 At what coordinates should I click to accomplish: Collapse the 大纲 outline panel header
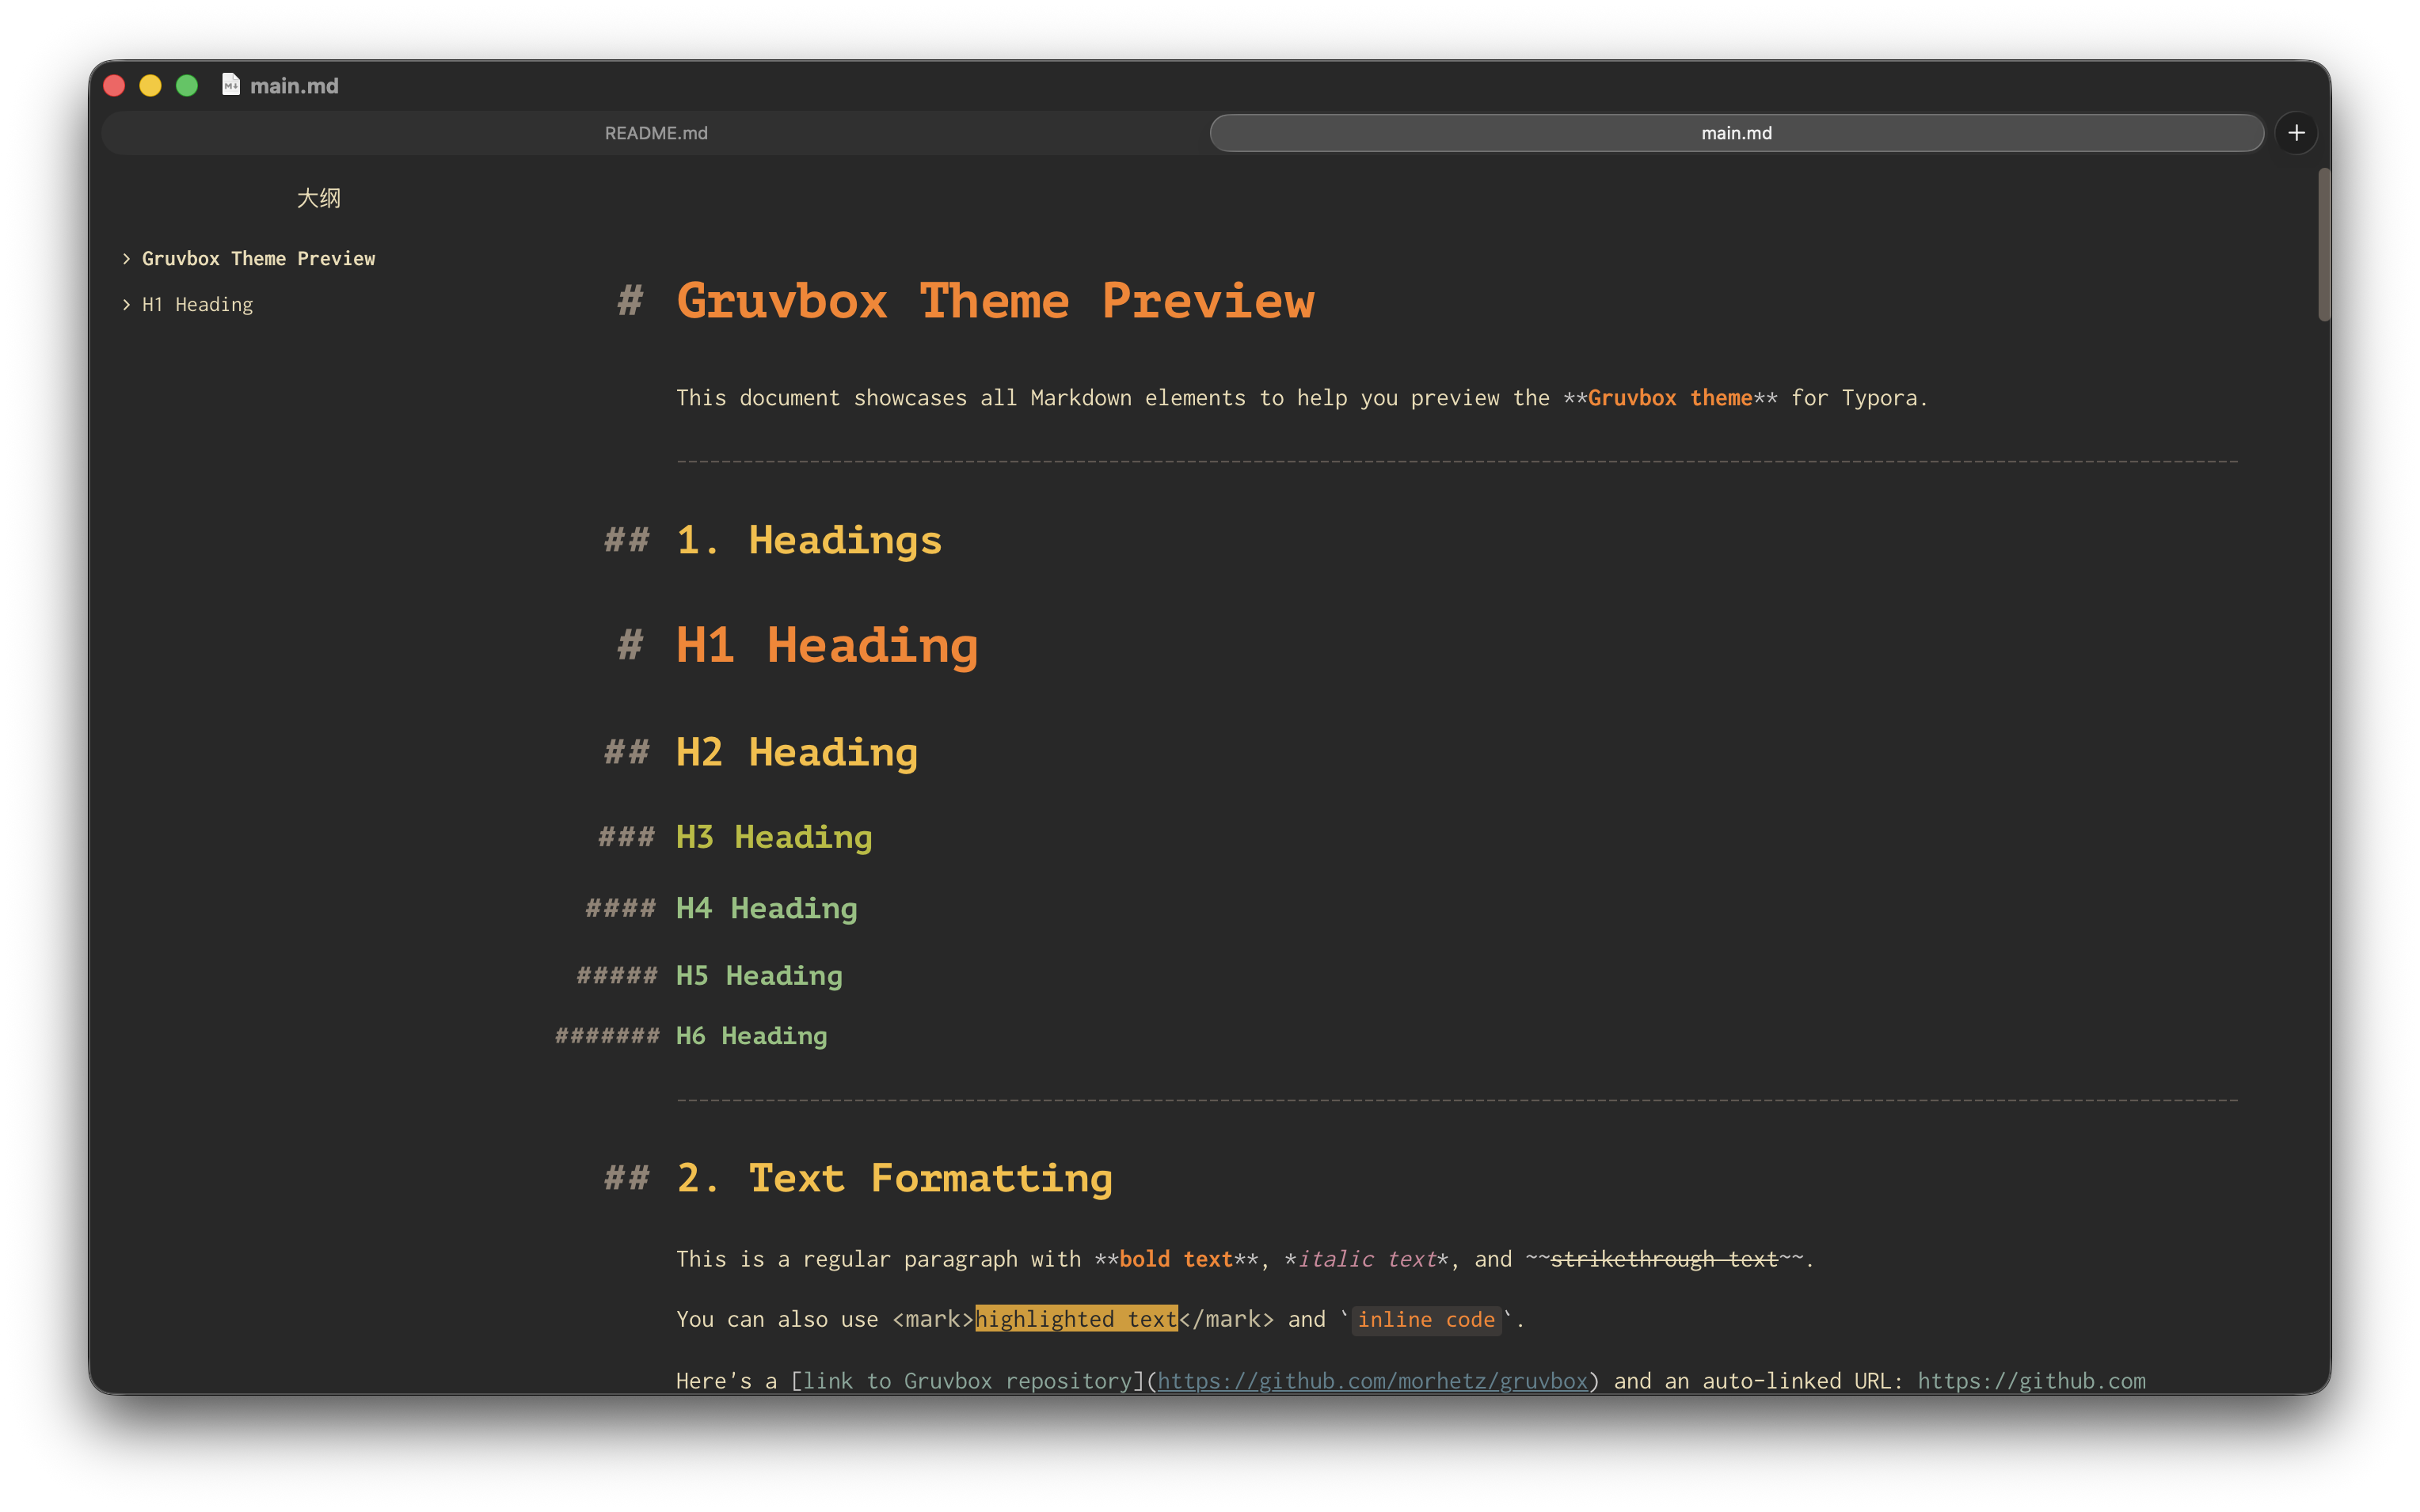pyautogui.click(x=318, y=198)
